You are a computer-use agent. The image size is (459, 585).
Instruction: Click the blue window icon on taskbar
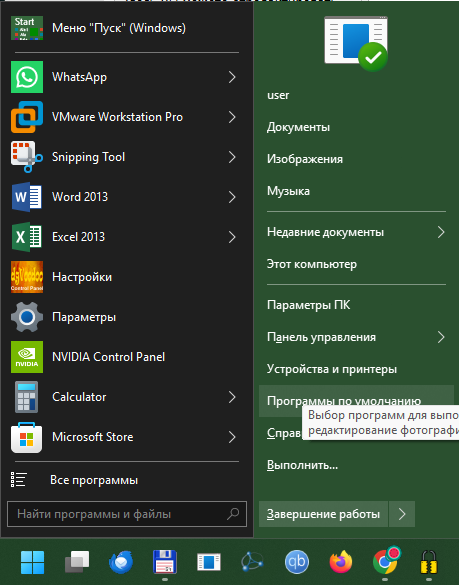click(209, 562)
